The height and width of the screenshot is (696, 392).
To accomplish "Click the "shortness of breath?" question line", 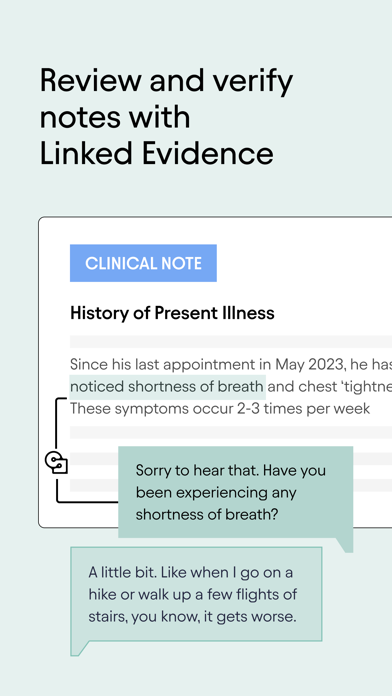I will 207,514.
